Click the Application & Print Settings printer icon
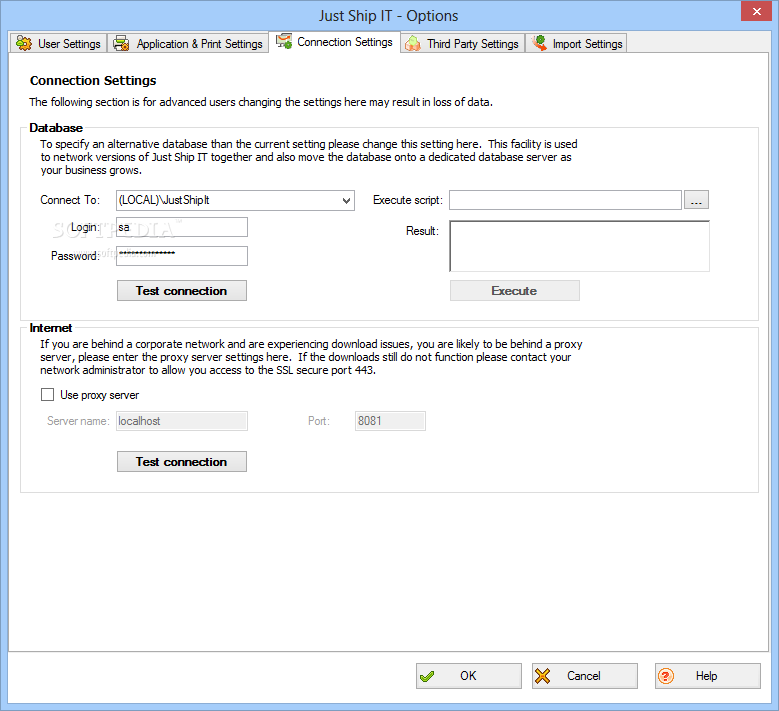The width and height of the screenshot is (779, 711). (x=121, y=44)
